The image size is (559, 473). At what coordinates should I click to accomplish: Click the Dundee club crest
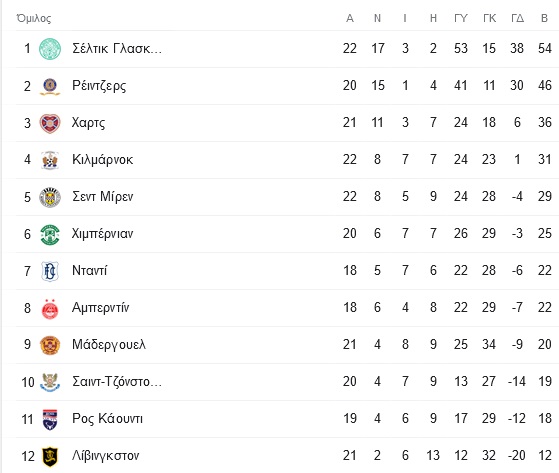50,271
